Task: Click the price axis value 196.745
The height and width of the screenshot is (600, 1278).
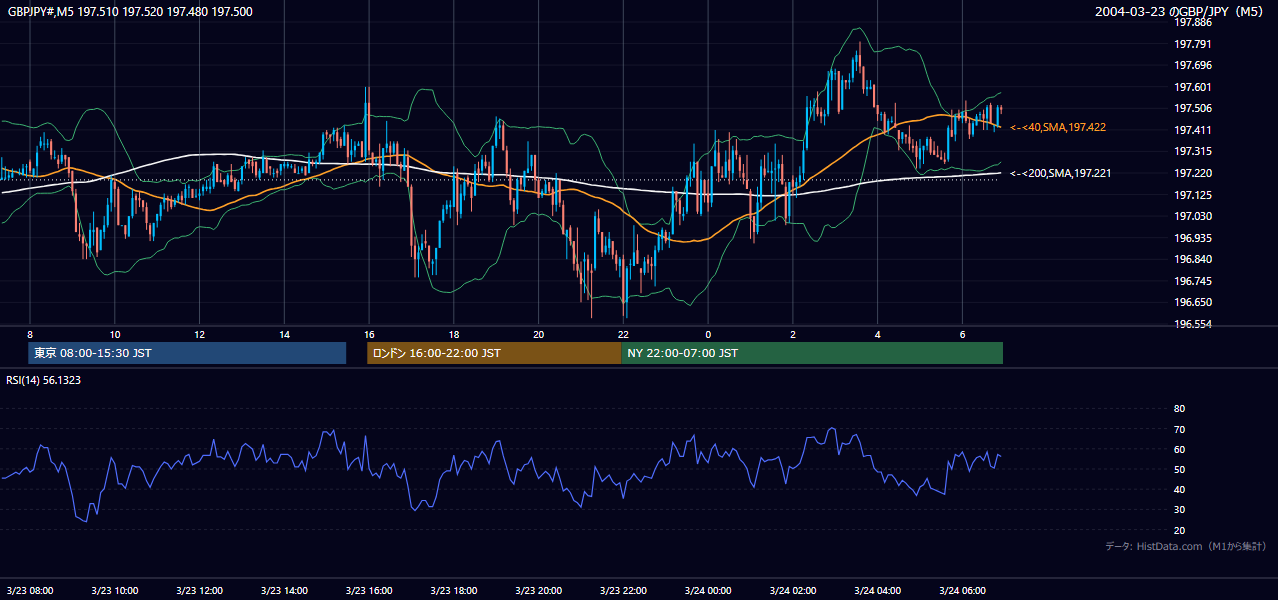Action: click(x=1192, y=281)
